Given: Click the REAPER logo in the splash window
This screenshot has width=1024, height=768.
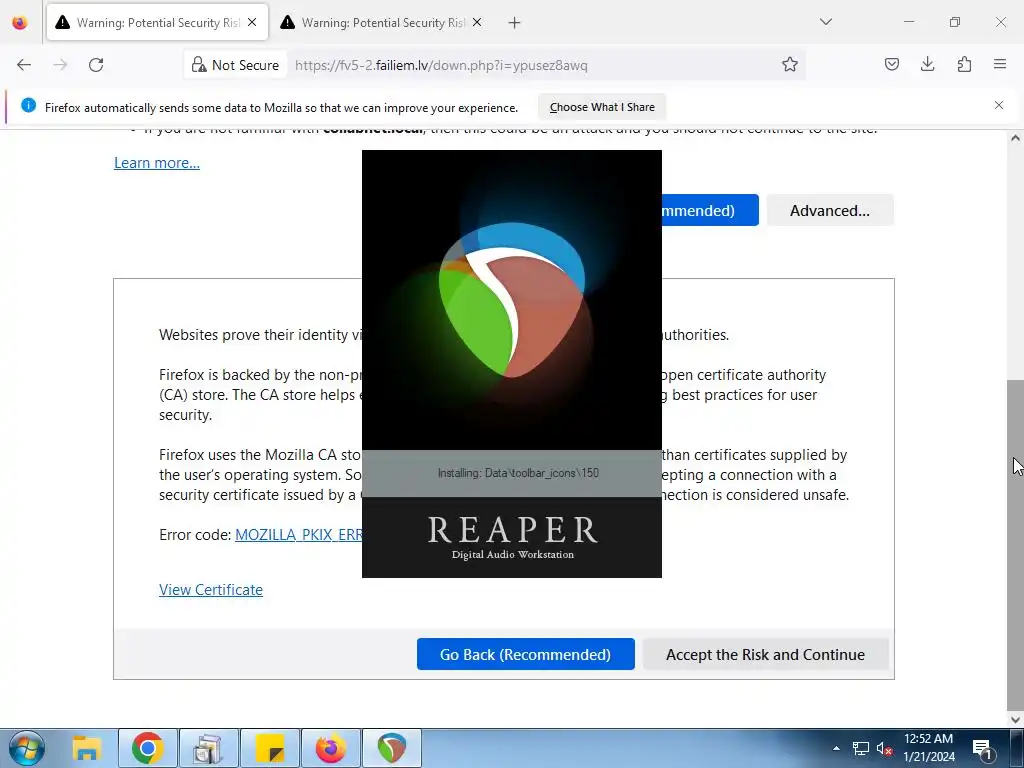Looking at the screenshot, I should 512,300.
